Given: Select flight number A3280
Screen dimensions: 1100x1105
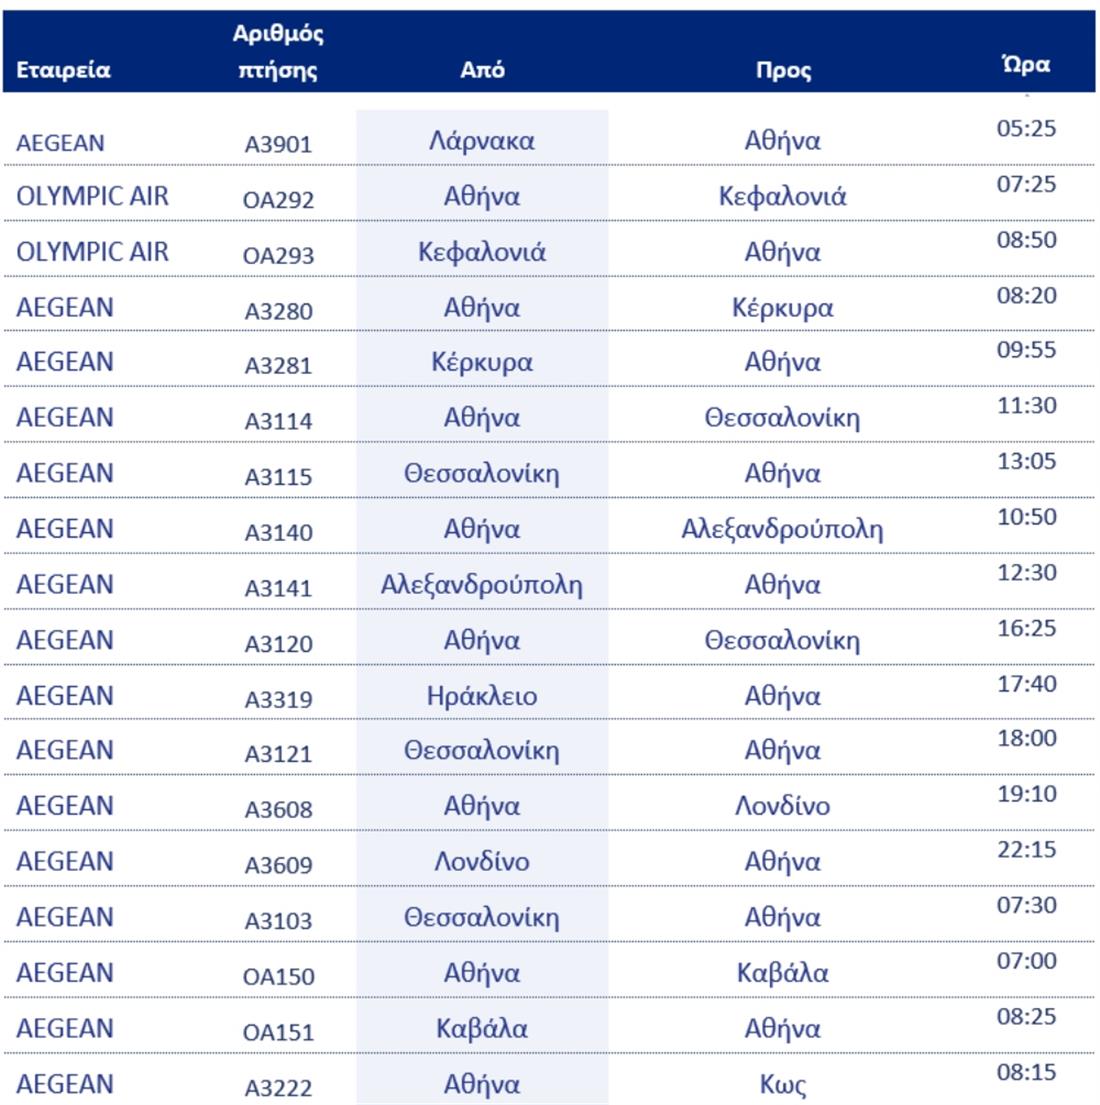Looking at the screenshot, I should pos(278,311).
